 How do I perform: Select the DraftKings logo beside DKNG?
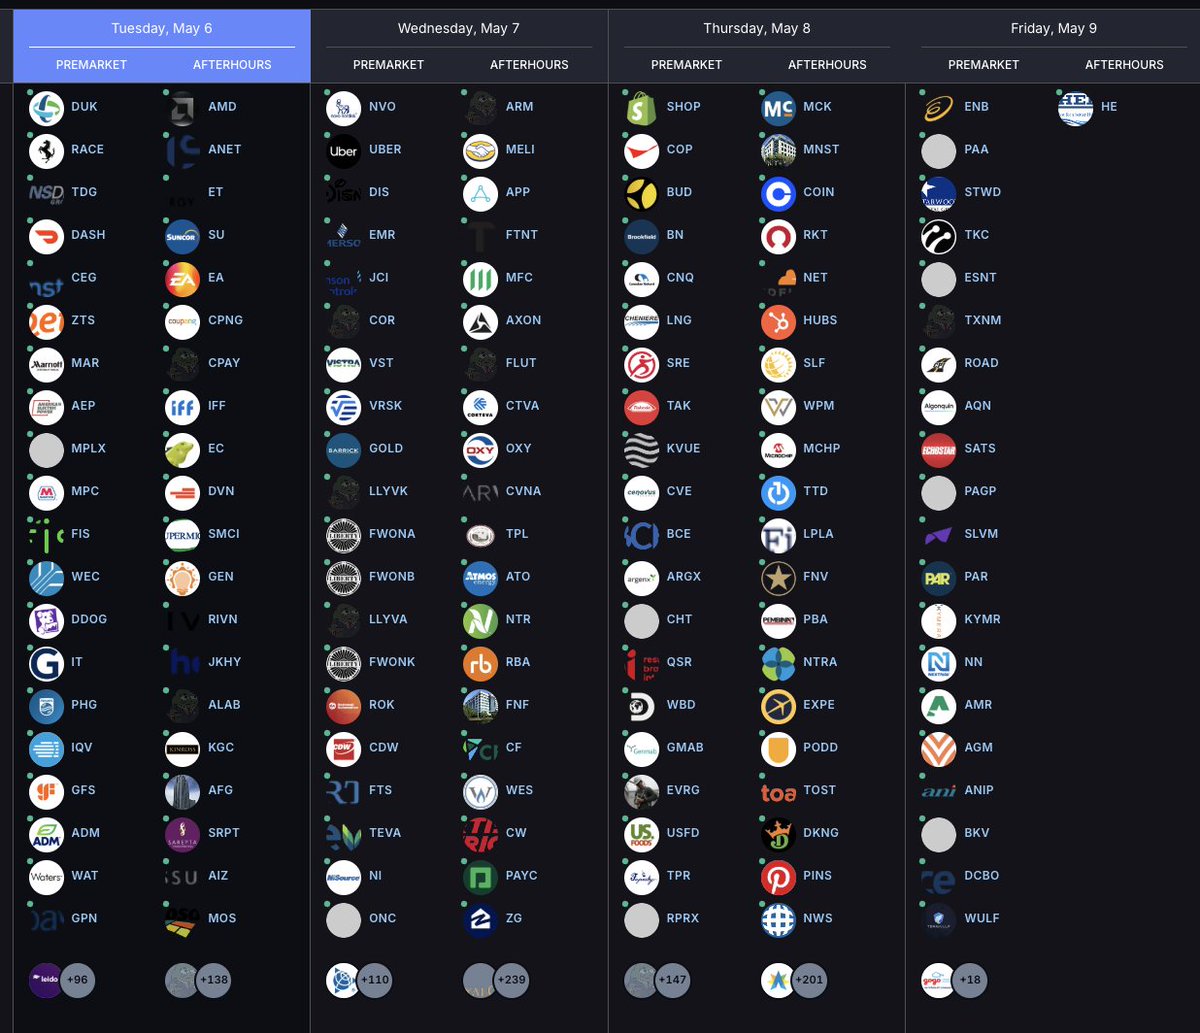(x=778, y=834)
